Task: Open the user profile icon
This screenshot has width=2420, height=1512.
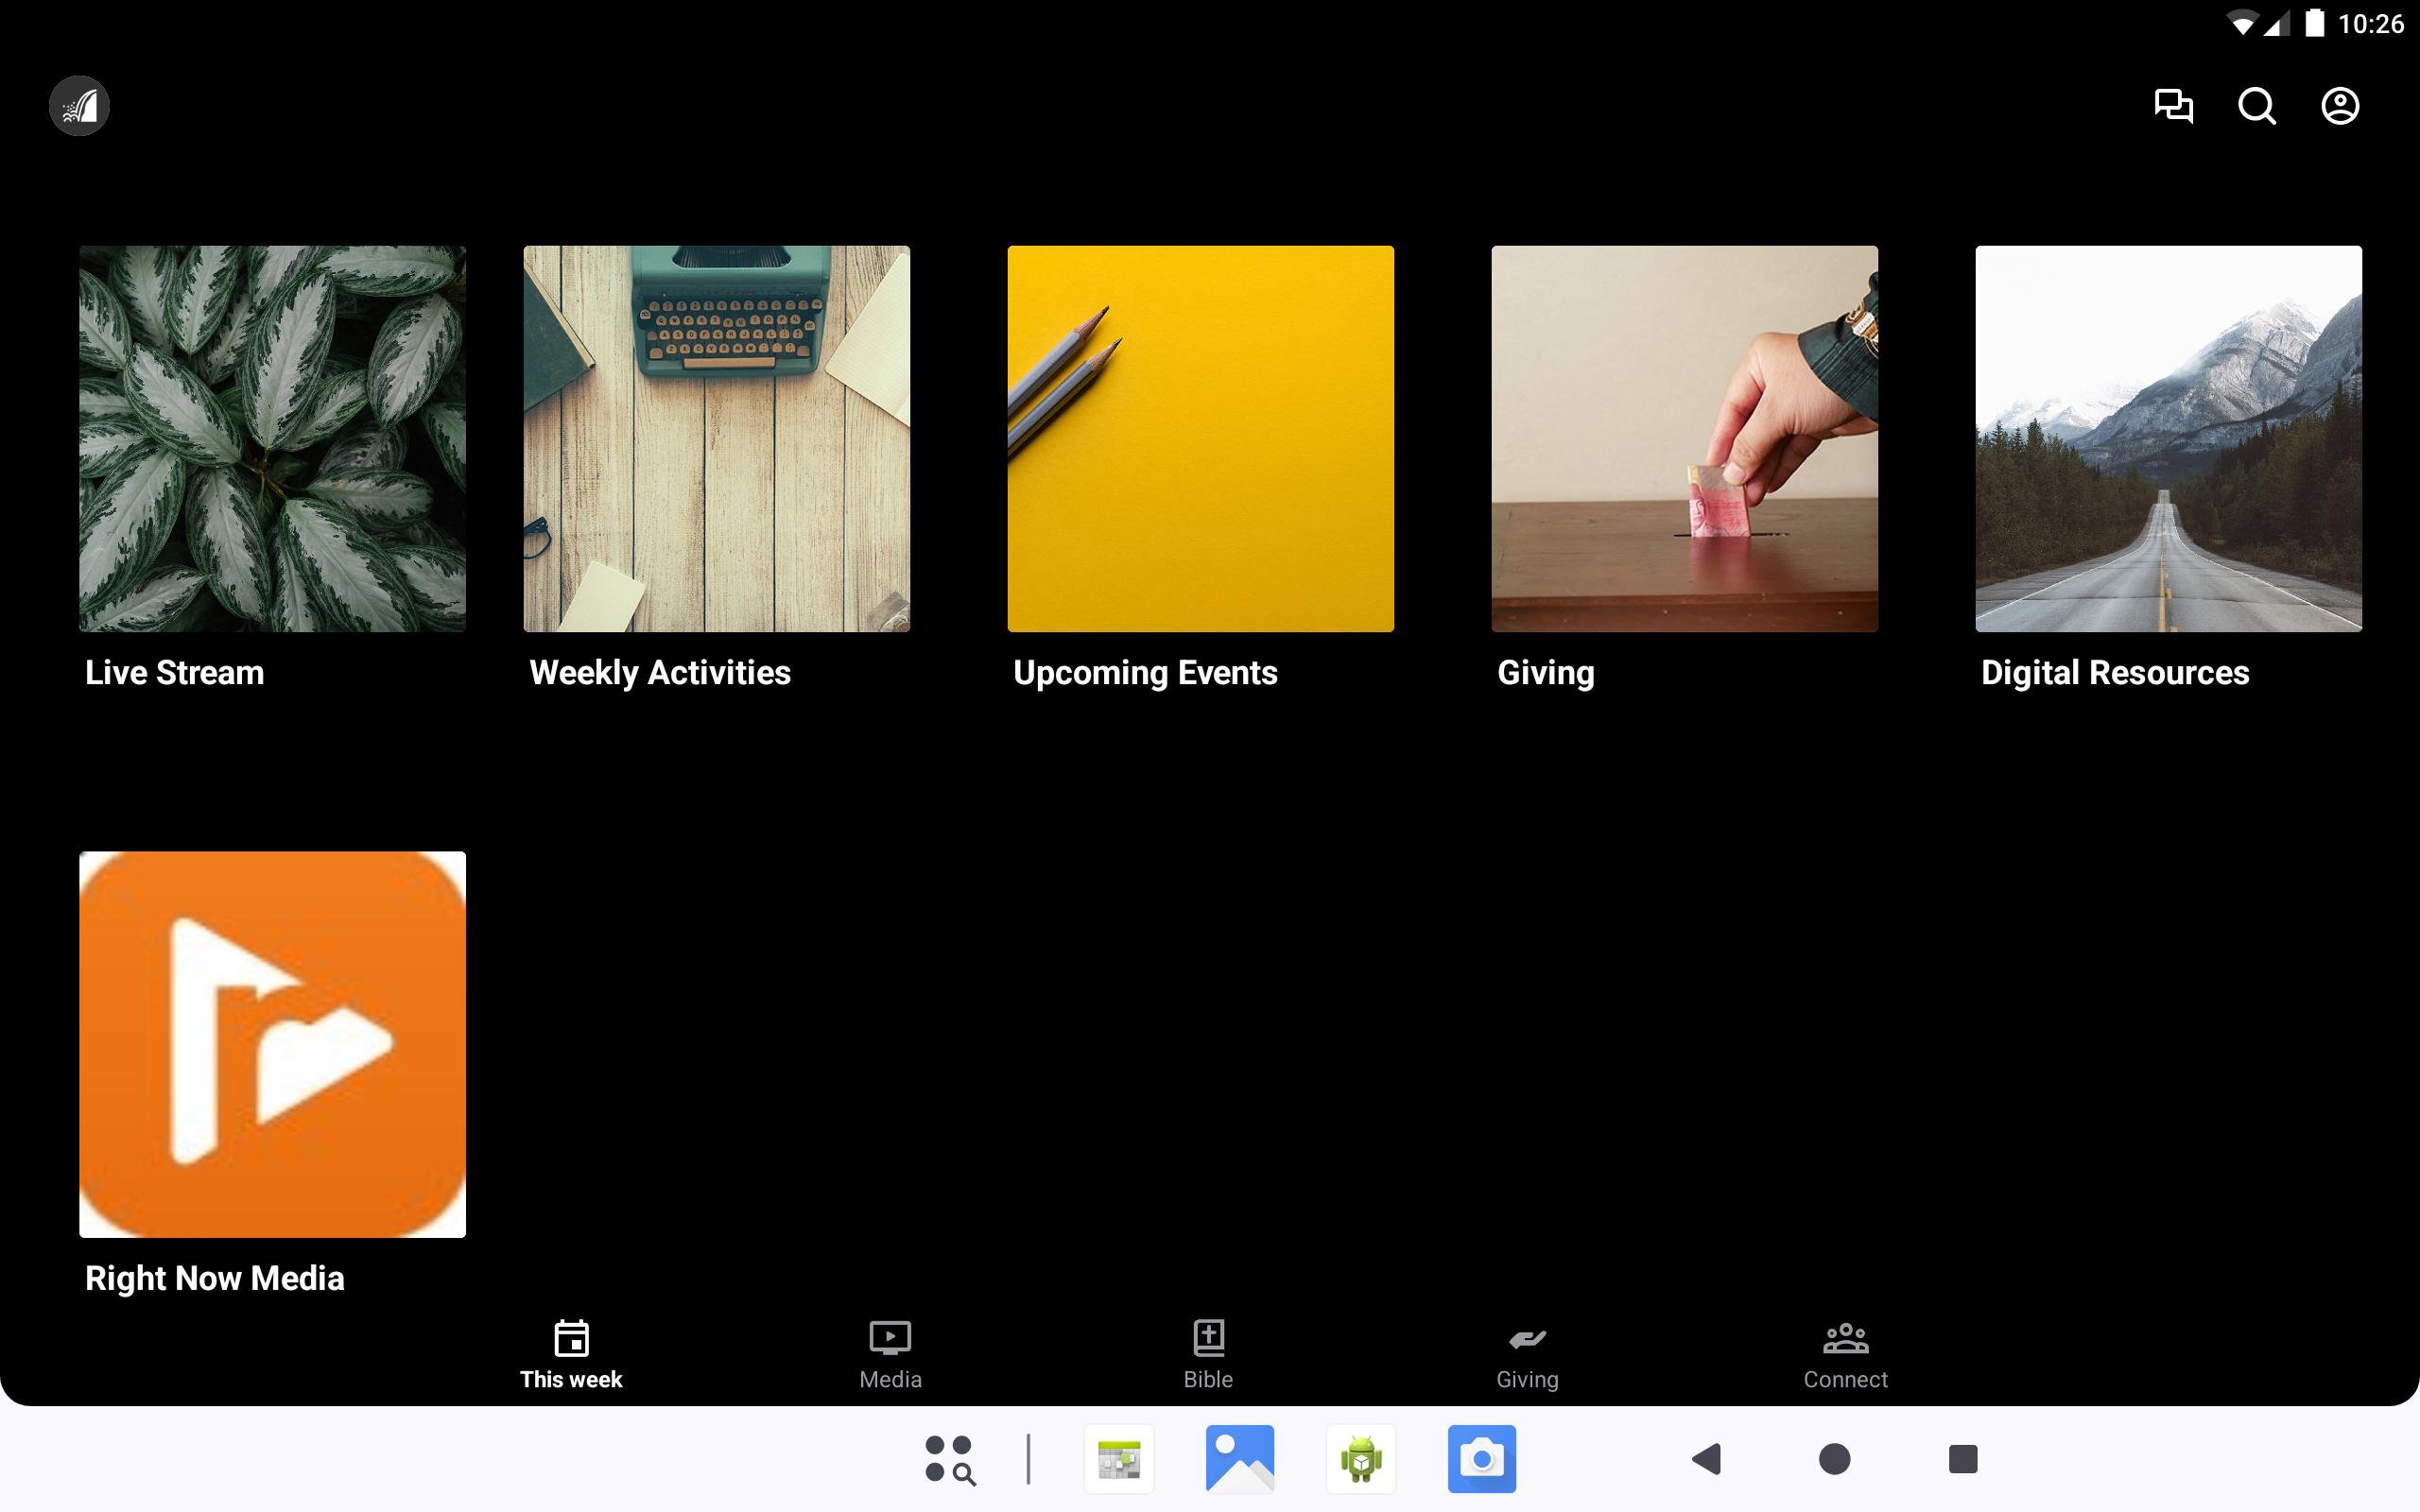Action: coord(2339,105)
